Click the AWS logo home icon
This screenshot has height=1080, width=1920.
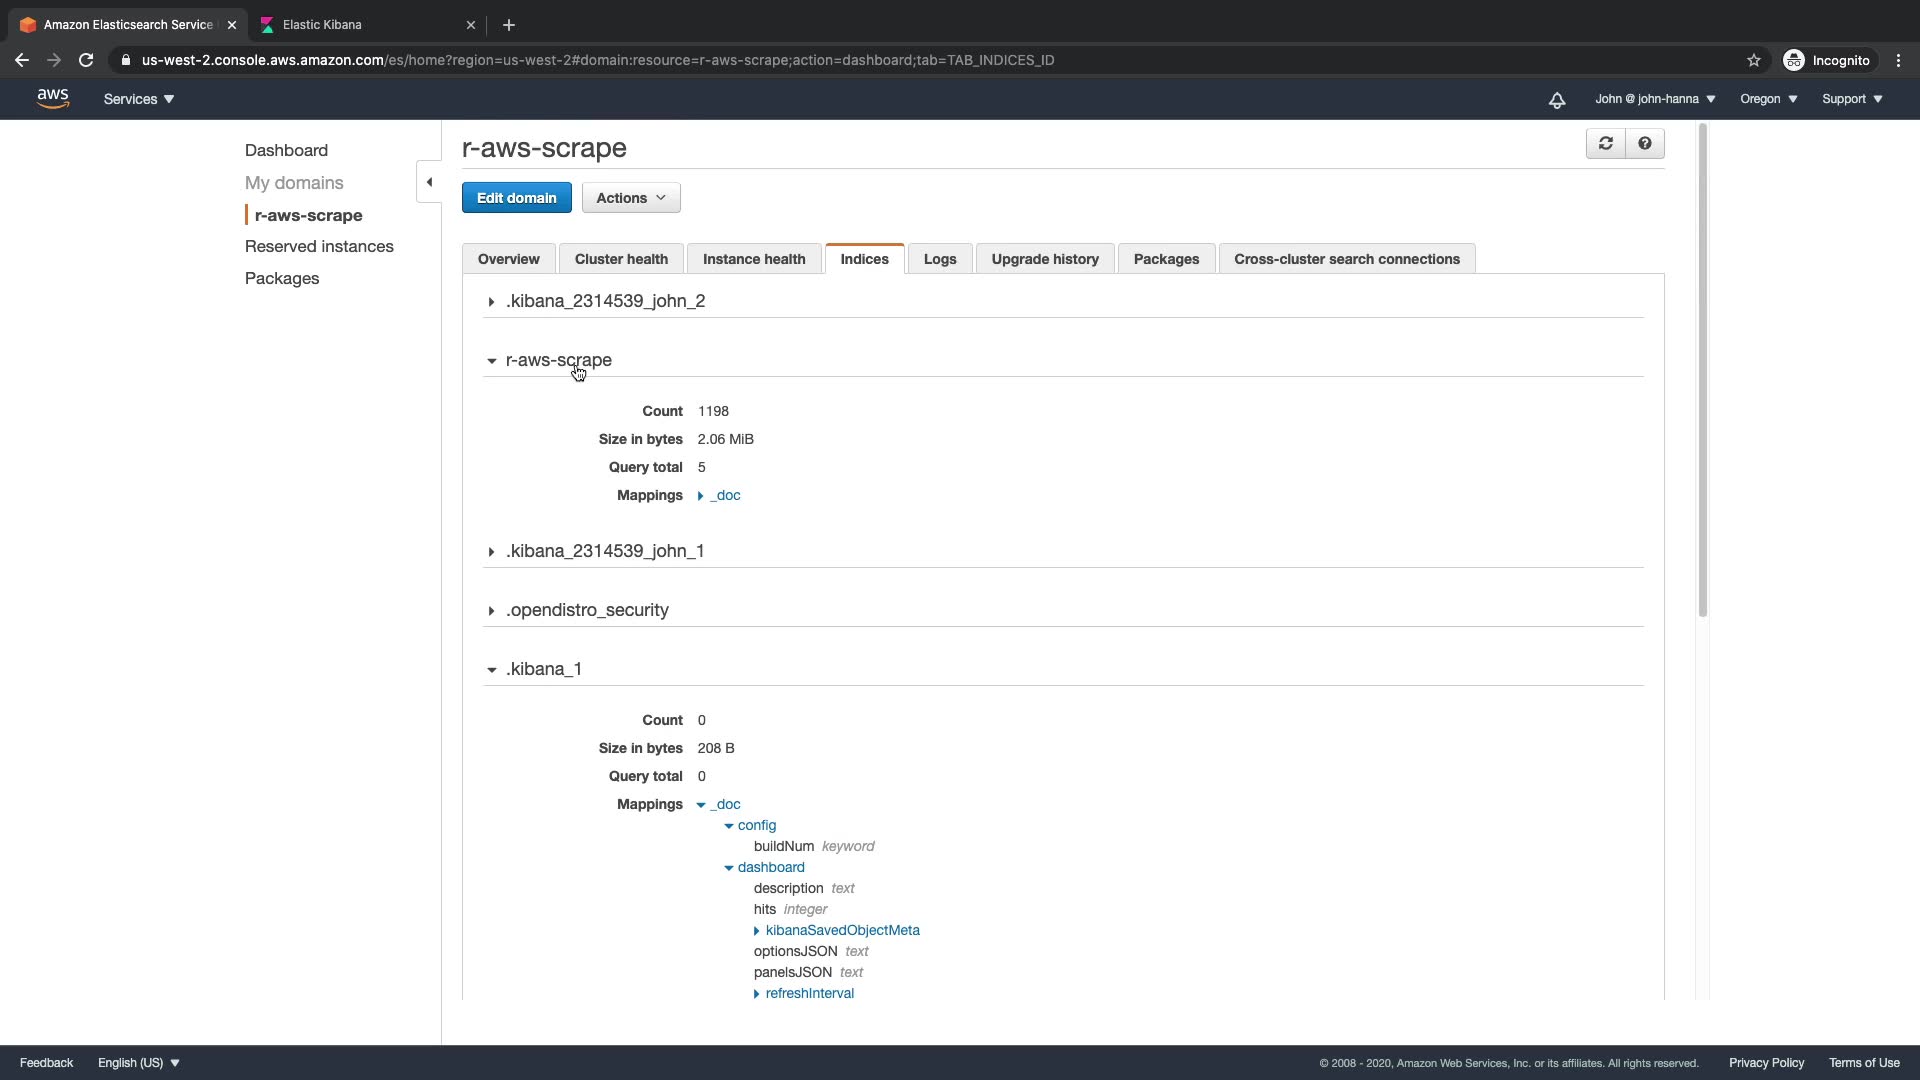(x=52, y=98)
